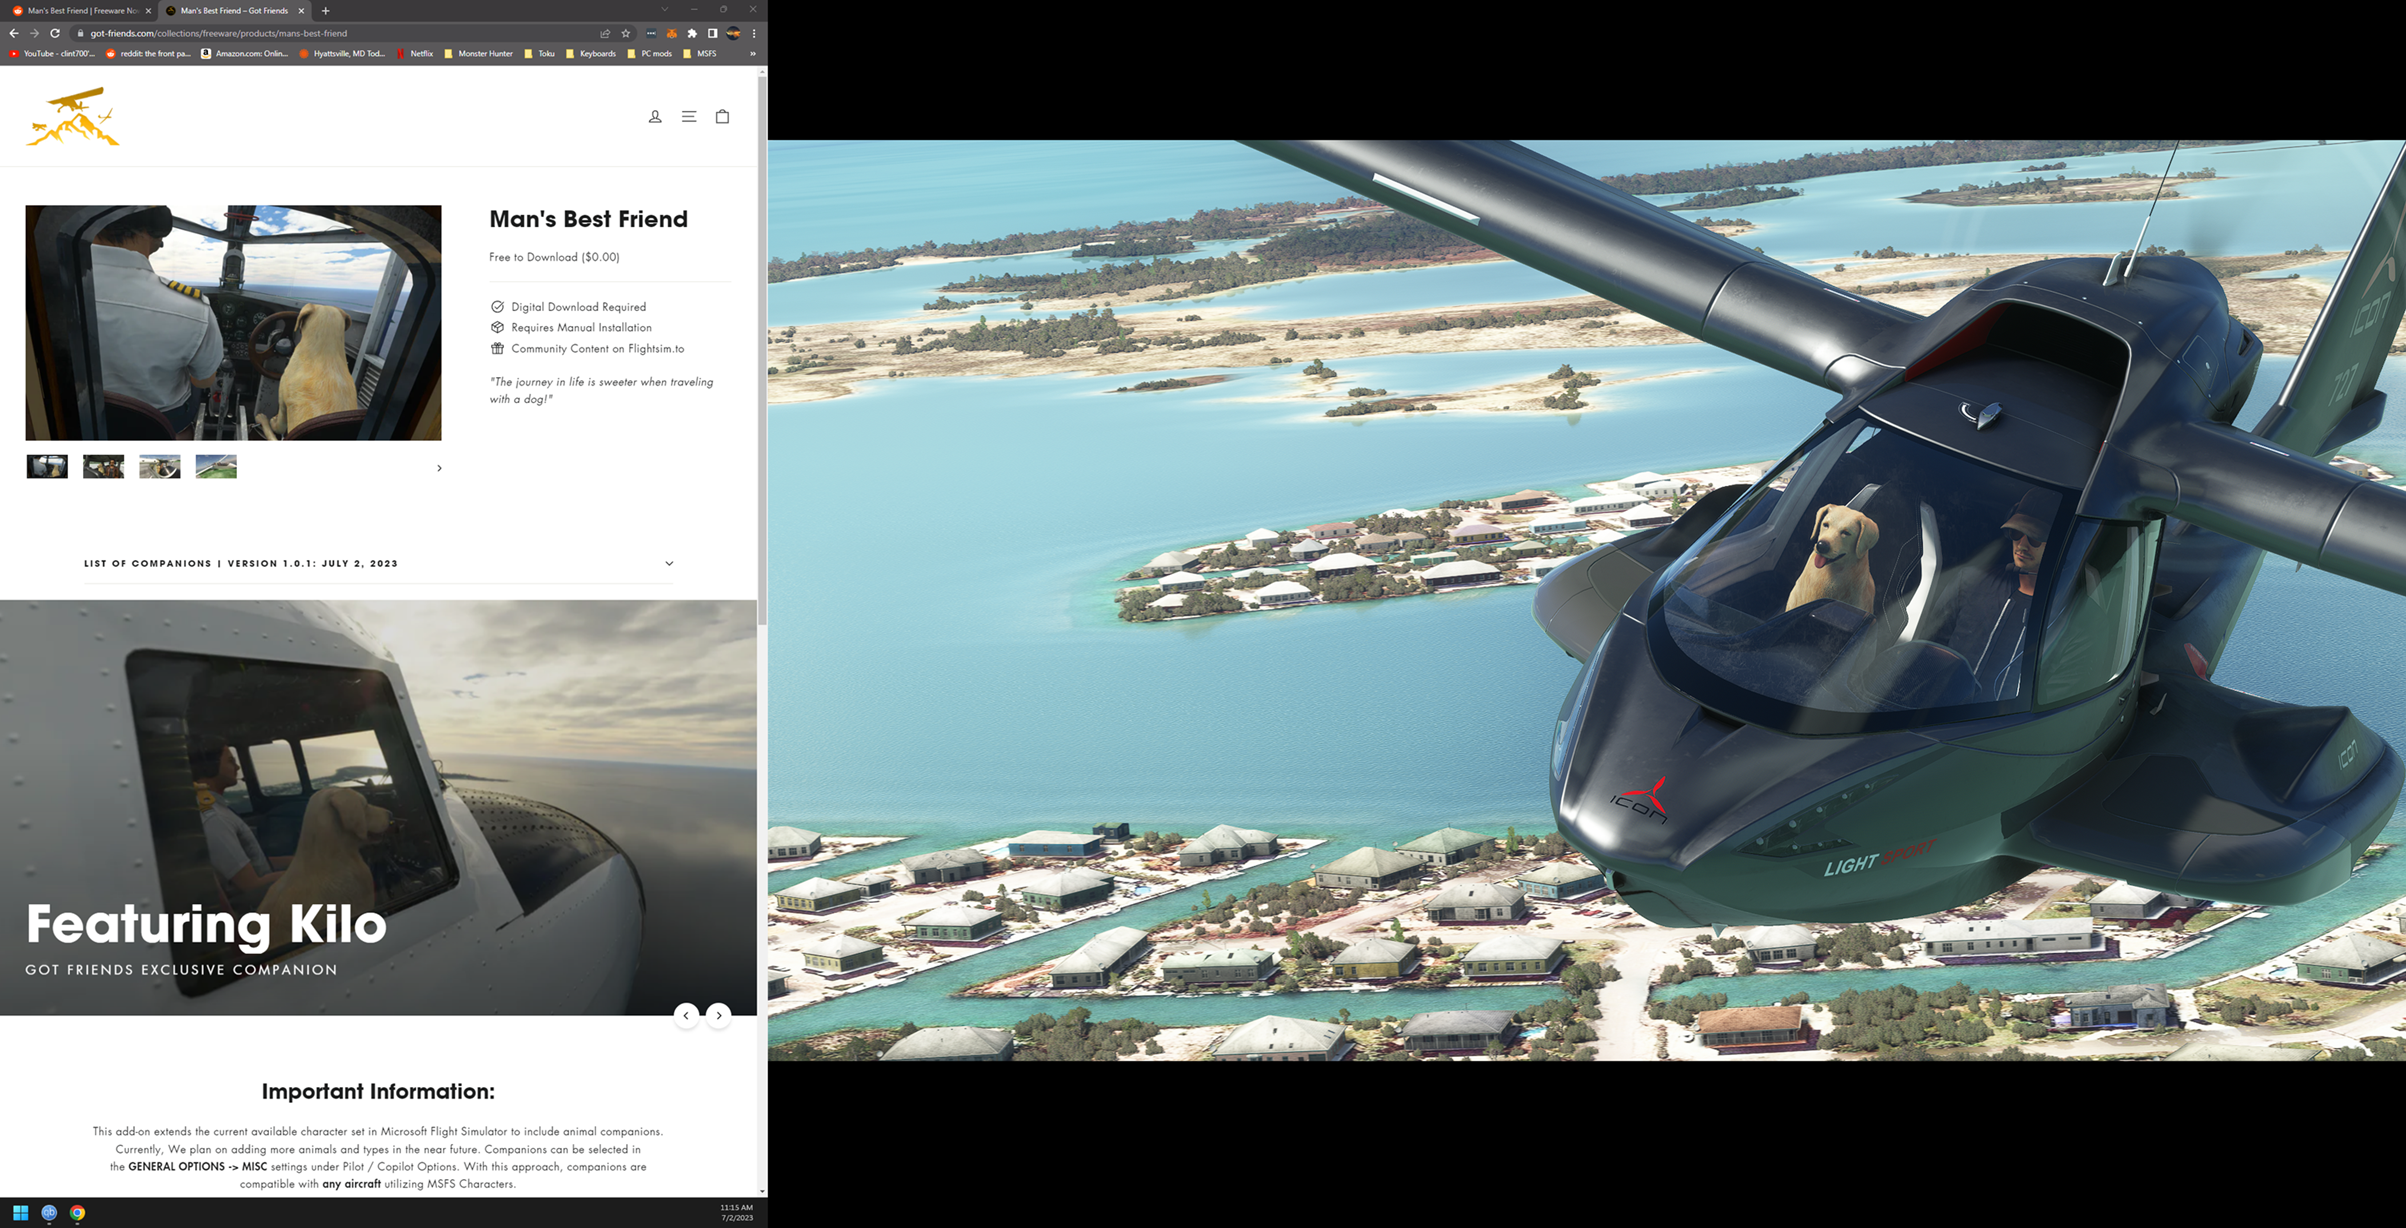Viewport: 2406px width, 1228px height.
Task: Open MSFS bookmark folder
Action: click(700, 54)
